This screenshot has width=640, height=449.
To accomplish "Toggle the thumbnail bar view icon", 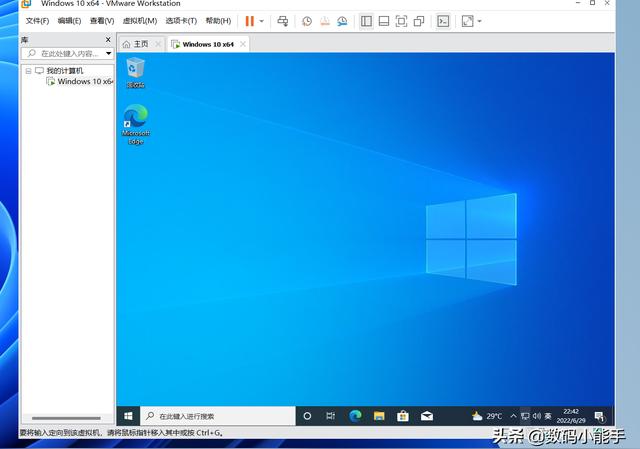I will (x=384, y=21).
